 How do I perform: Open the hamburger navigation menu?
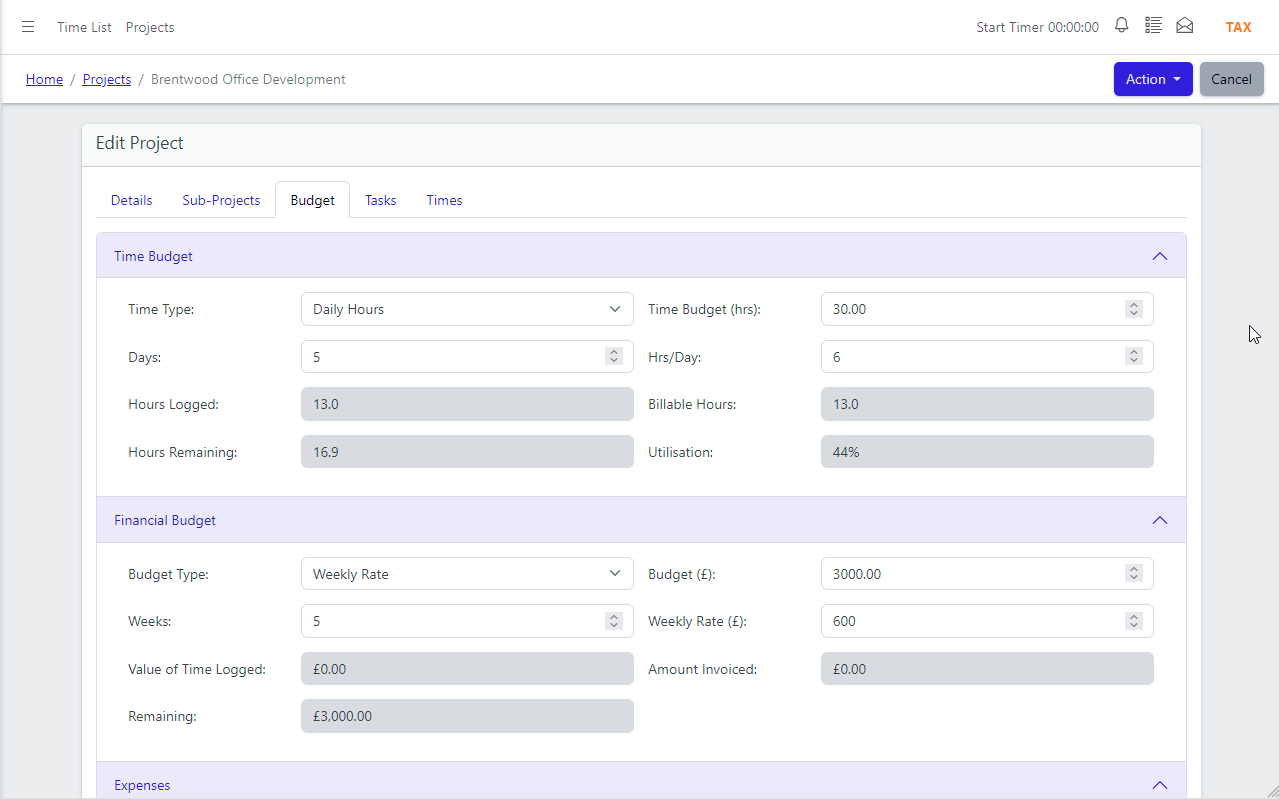pyautogui.click(x=28, y=27)
